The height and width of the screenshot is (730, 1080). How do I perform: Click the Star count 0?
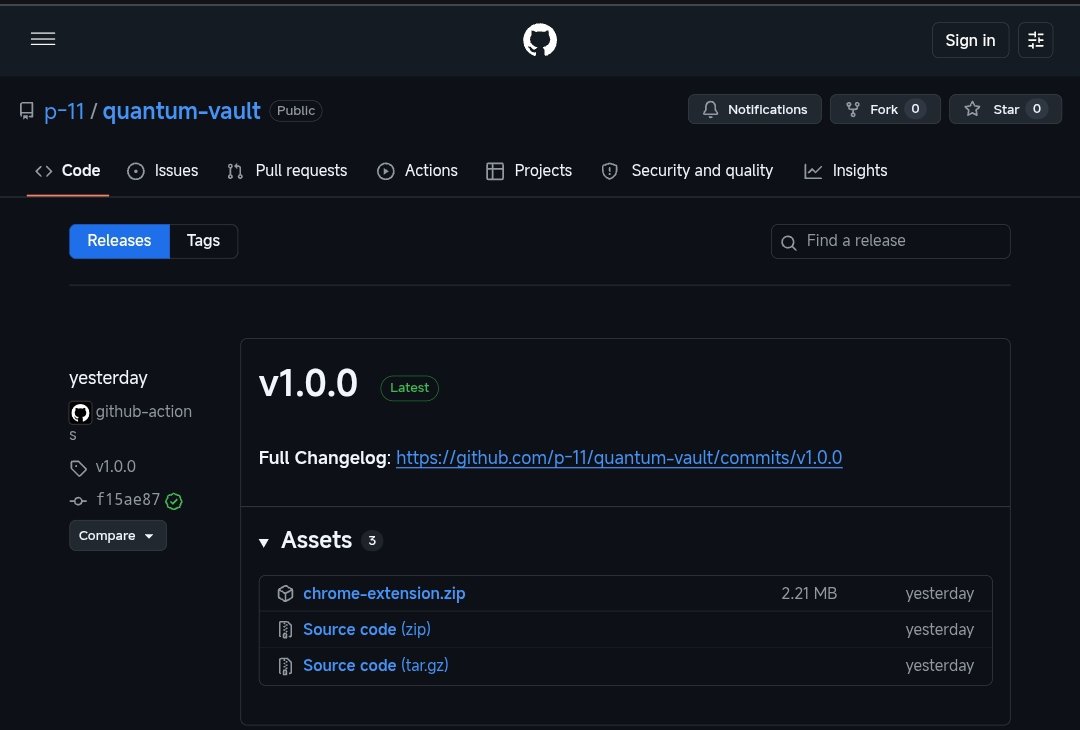[x=1036, y=109]
